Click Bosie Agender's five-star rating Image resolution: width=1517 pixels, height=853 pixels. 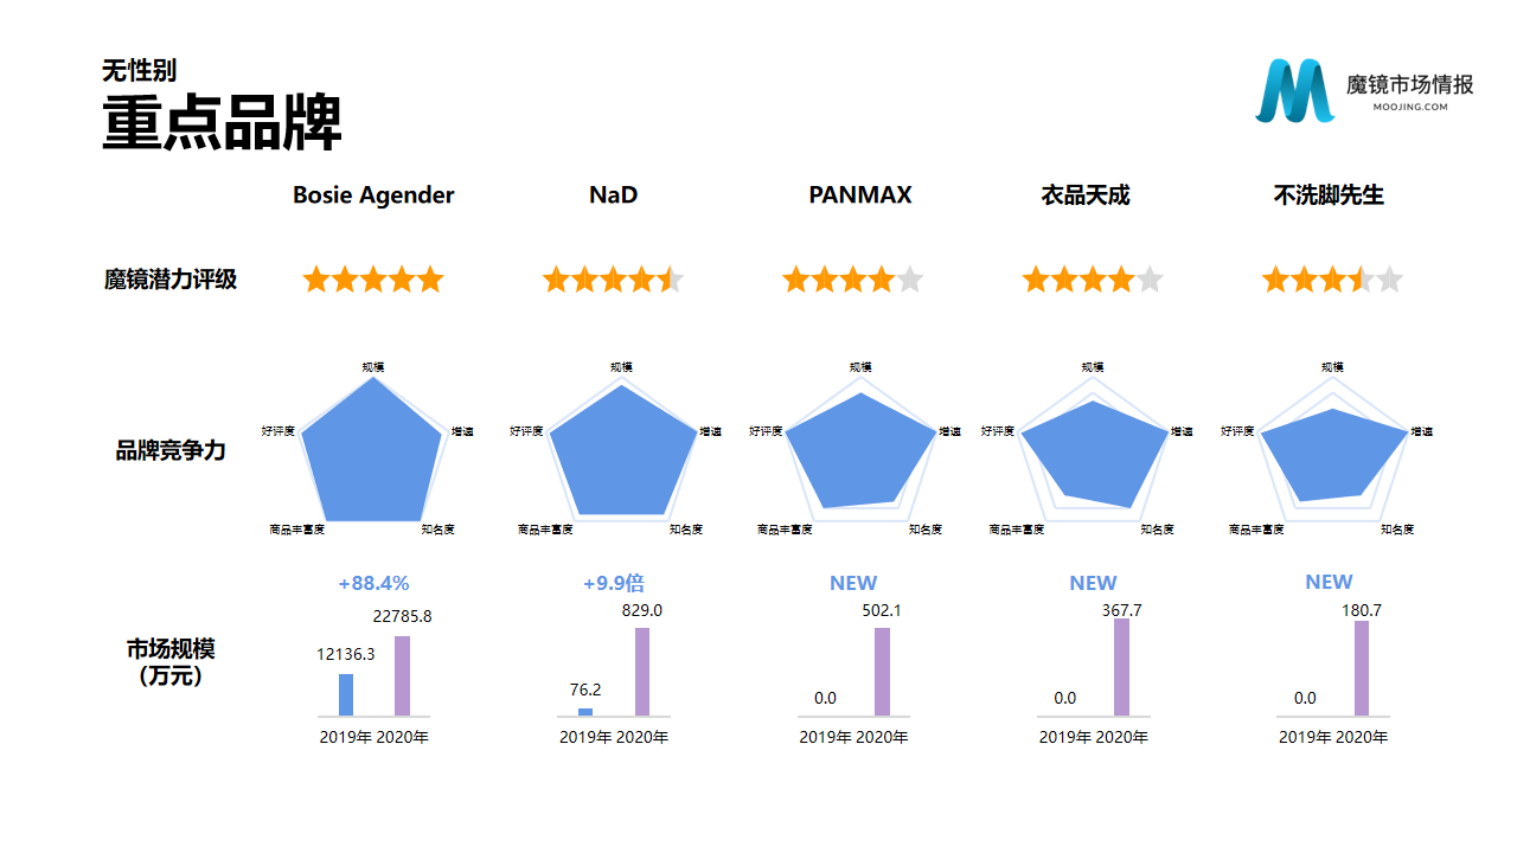[373, 279]
